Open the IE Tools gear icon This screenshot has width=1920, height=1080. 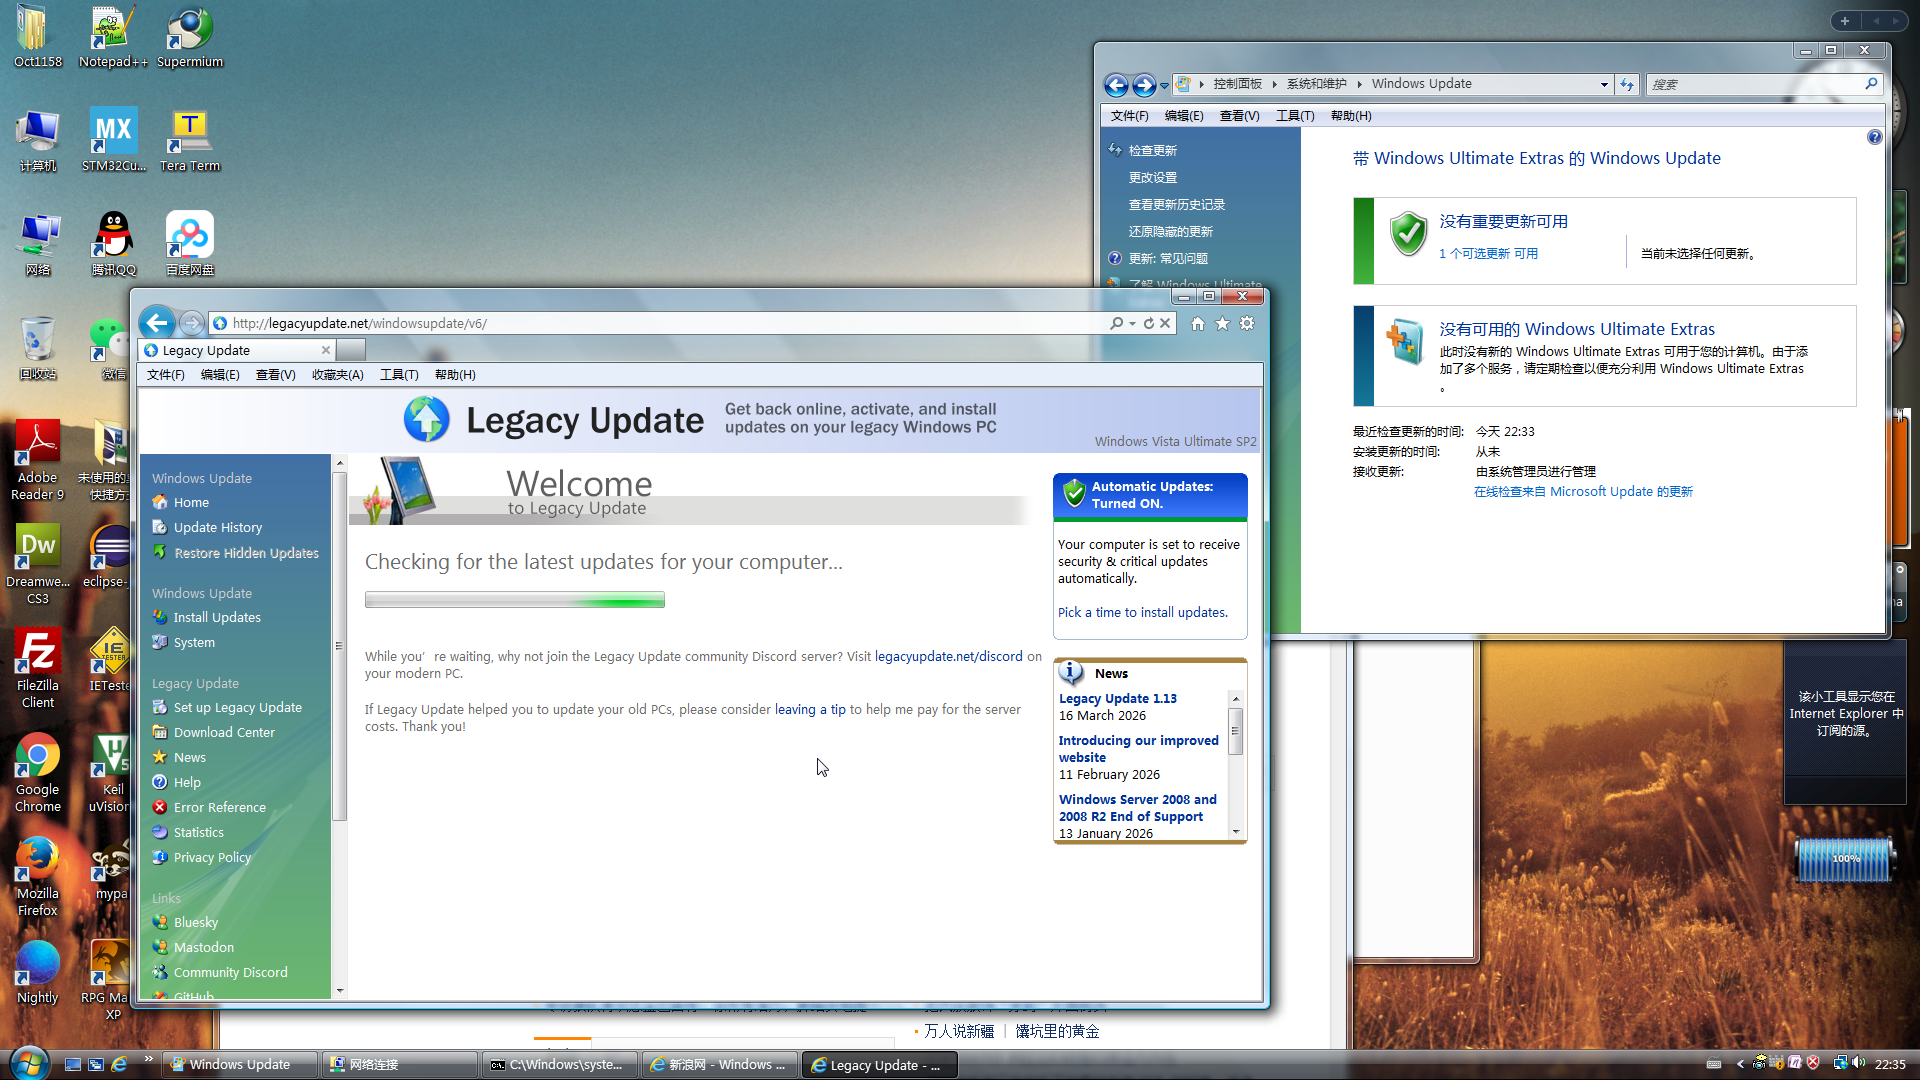tap(1247, 323)
